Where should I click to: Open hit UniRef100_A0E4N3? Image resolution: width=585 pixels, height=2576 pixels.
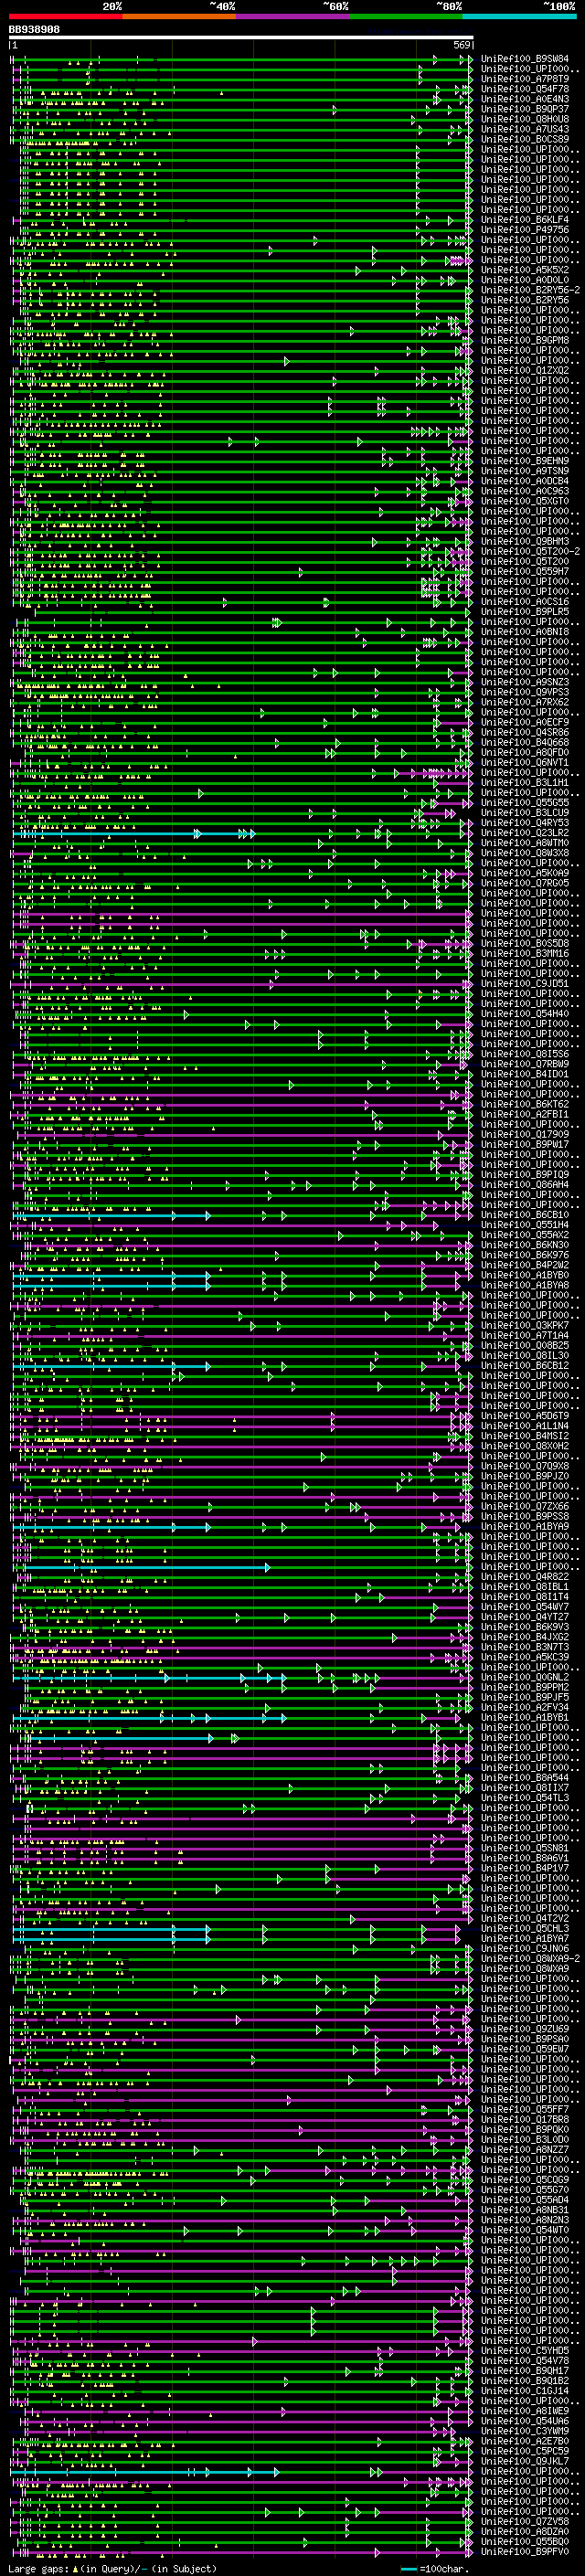(524, 99)
